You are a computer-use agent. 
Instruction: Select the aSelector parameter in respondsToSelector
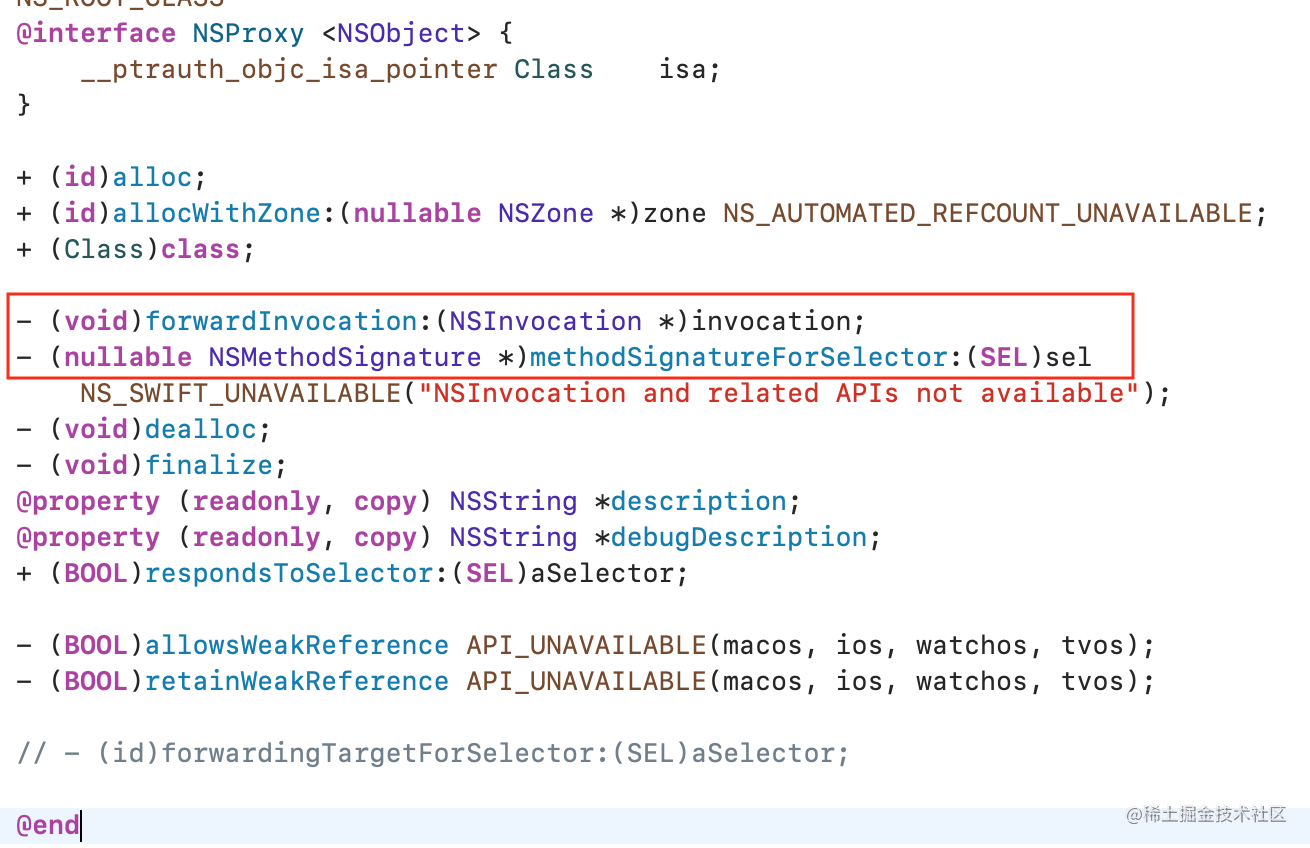602,573
